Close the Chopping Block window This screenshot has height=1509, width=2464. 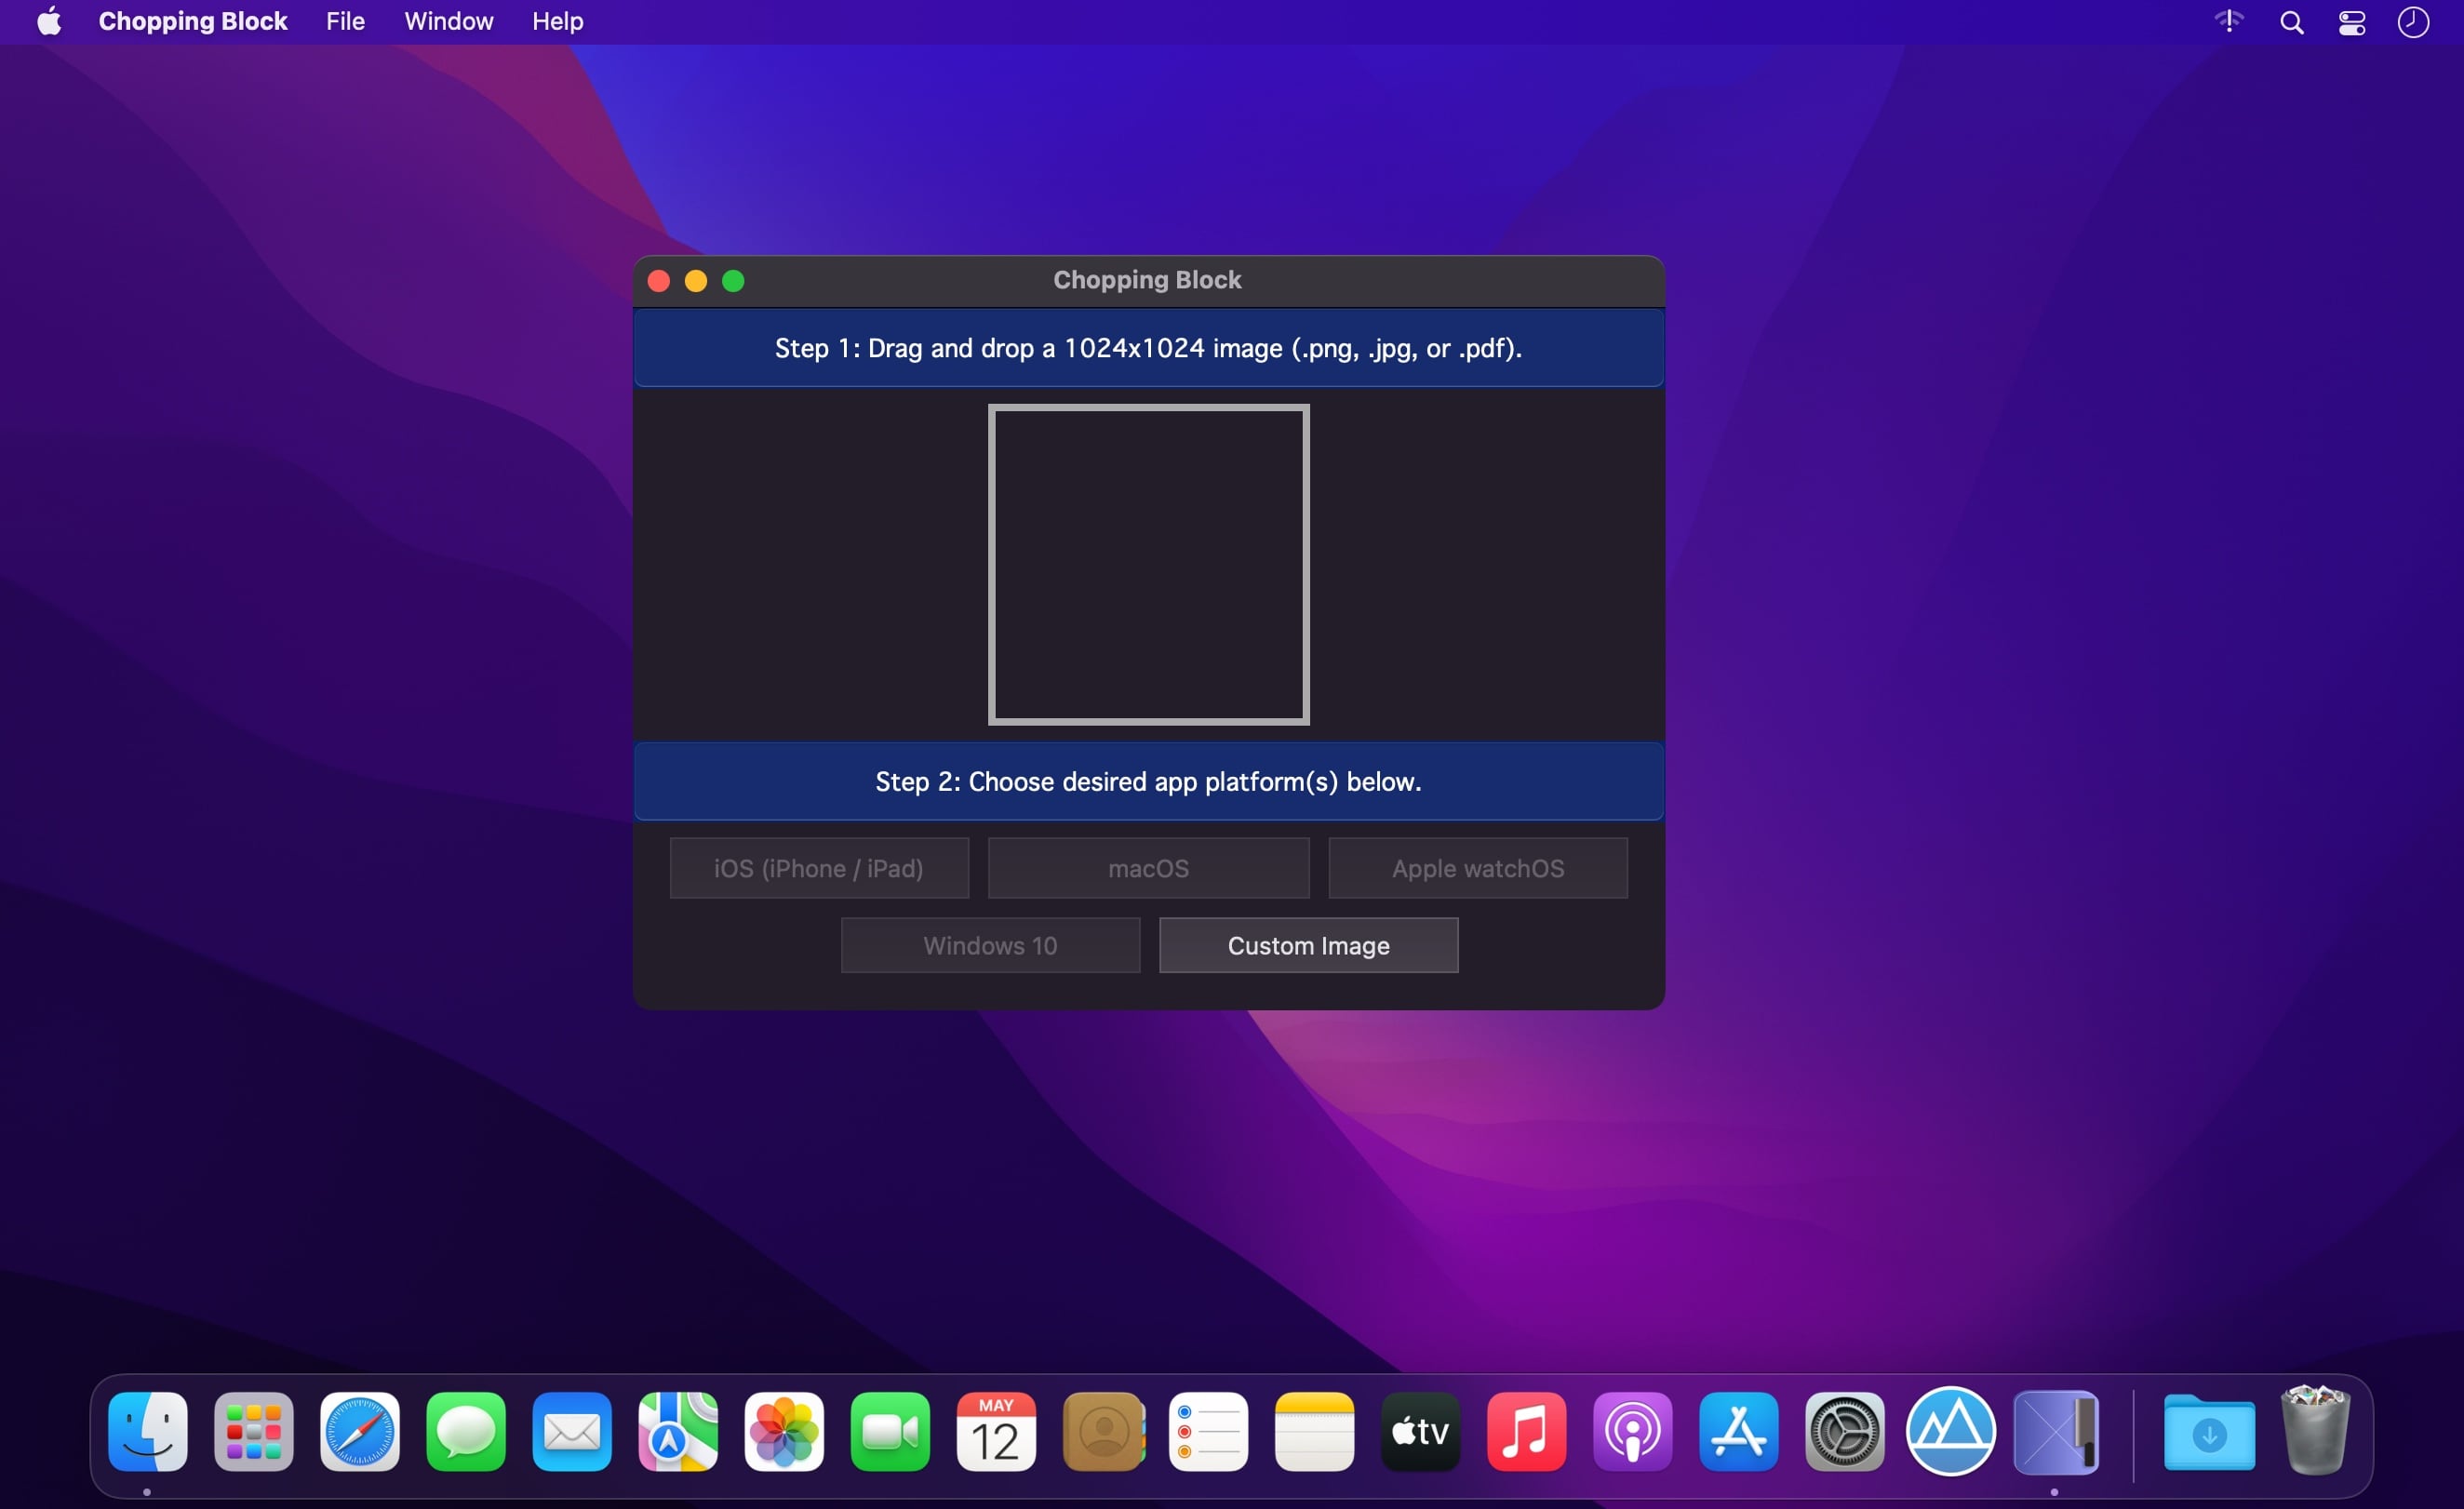click(x=658, y=281)
